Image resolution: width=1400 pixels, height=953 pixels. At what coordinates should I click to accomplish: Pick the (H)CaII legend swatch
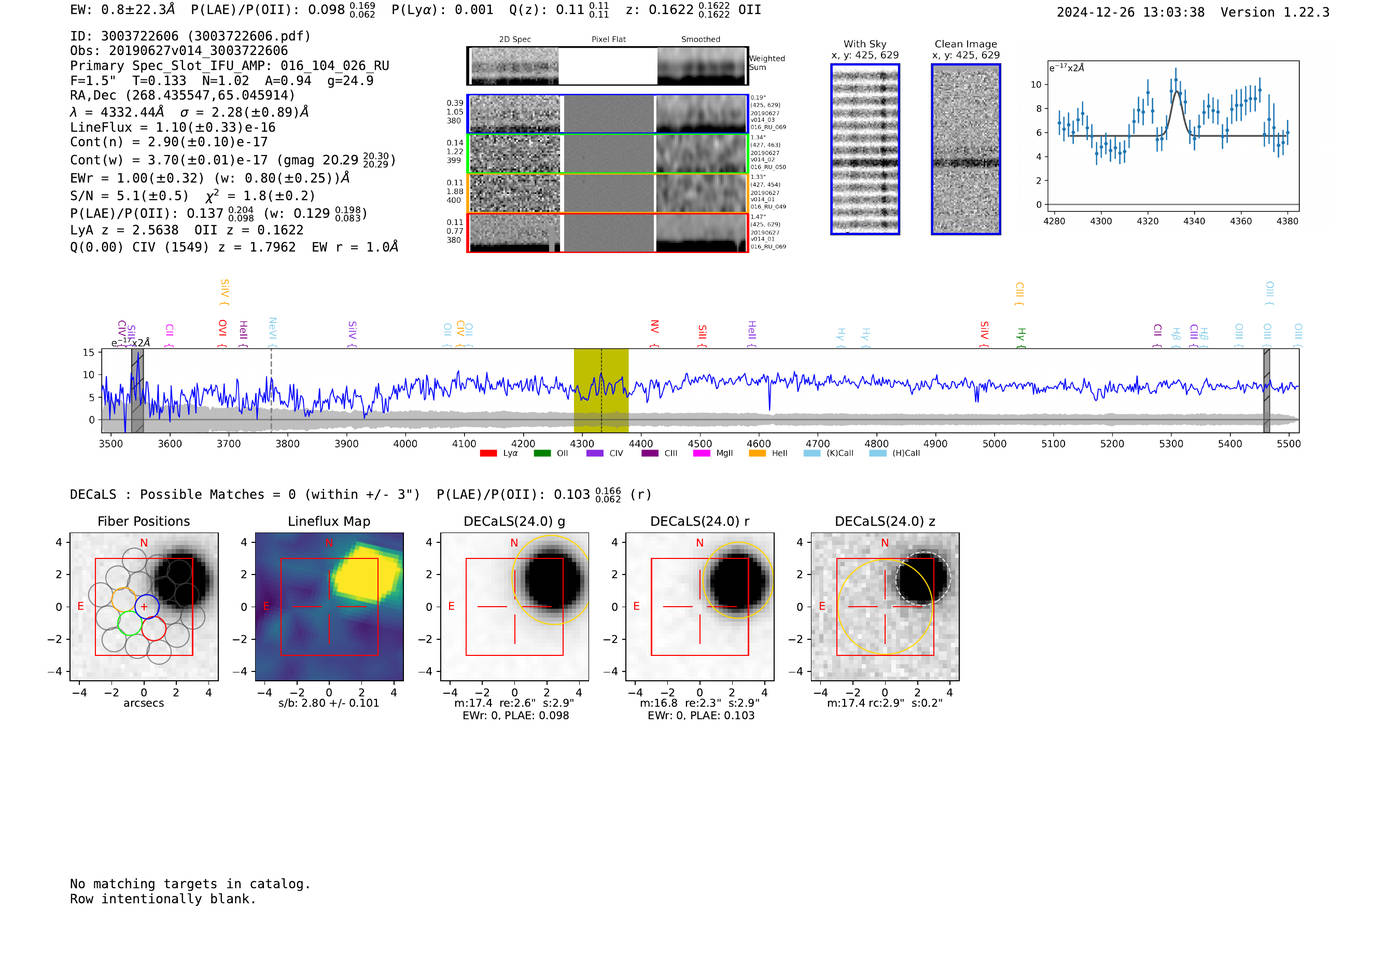878,454
